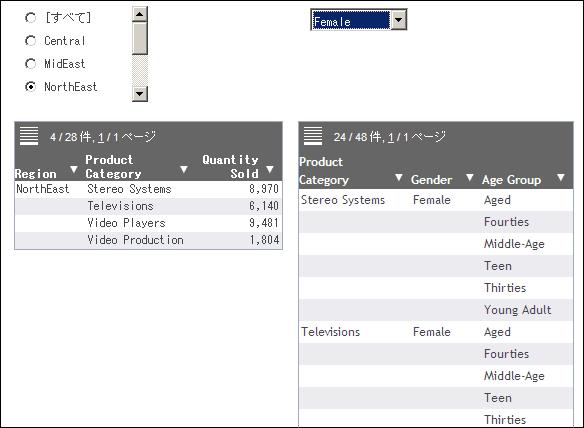Click page link 1 in left report
584x428 pixels.
coord(101,137)
